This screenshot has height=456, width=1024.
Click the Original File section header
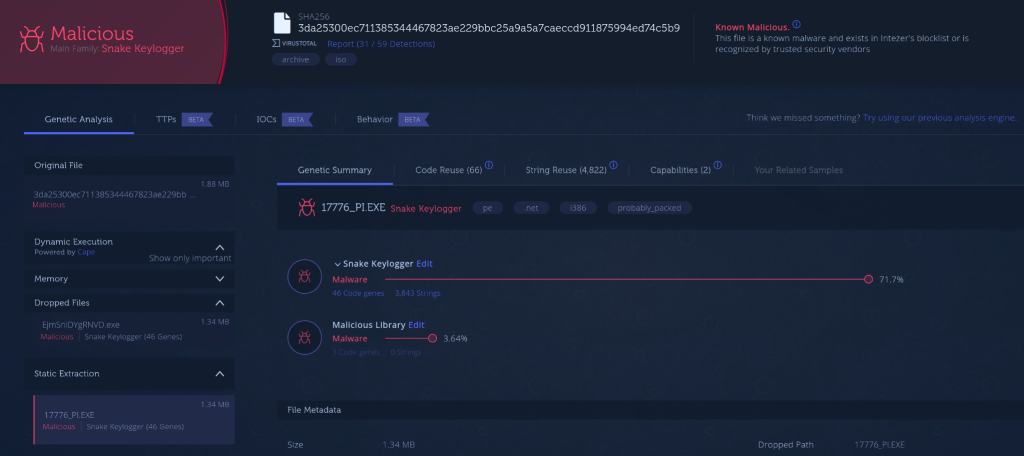(129, 165)
